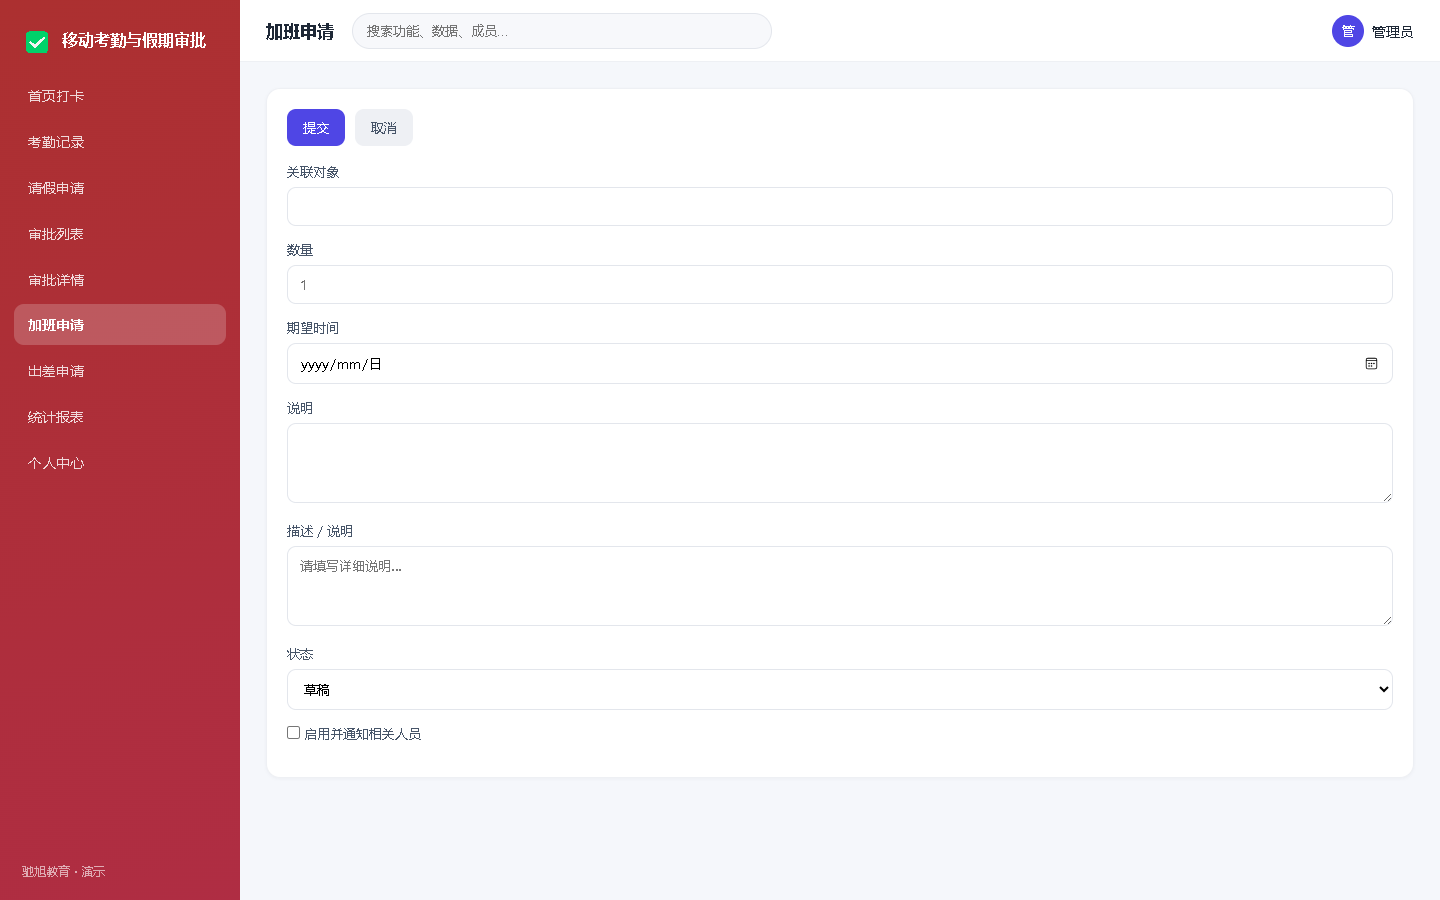This screenshot has width=1440, height=900.
Task: Click the purple 管 avatar icon
Action: tap(1348, 31)
